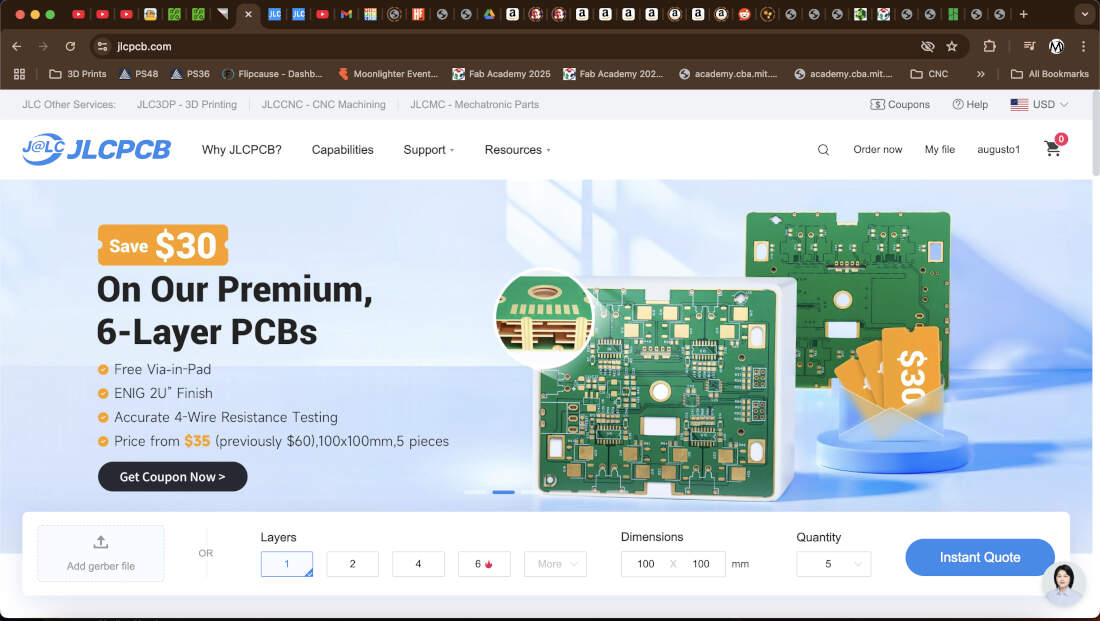Open the USD currency dropdown
1100x621 pixels.
[1039, 105]
